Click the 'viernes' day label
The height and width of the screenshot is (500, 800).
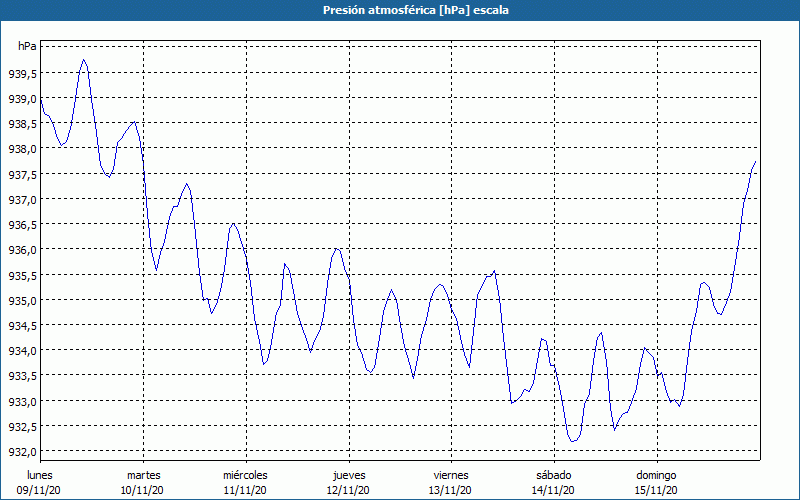pos(451,475)
